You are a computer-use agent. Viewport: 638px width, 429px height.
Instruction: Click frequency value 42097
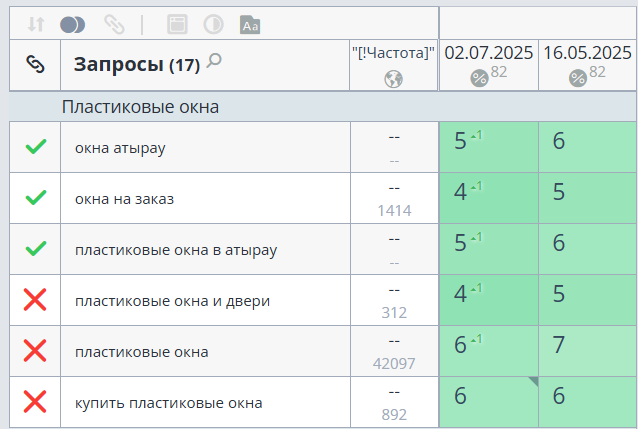point(394,363)
